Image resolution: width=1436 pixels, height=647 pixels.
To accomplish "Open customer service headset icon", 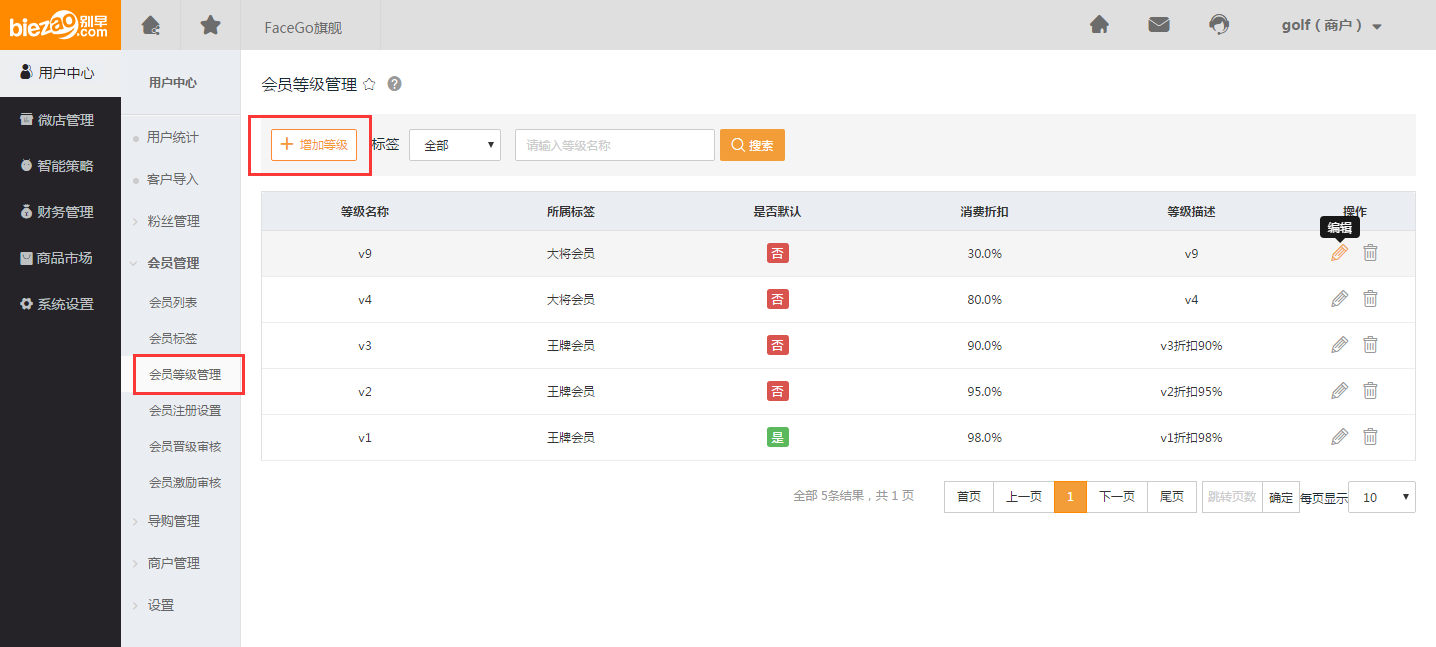I will tap(1219, 25).
